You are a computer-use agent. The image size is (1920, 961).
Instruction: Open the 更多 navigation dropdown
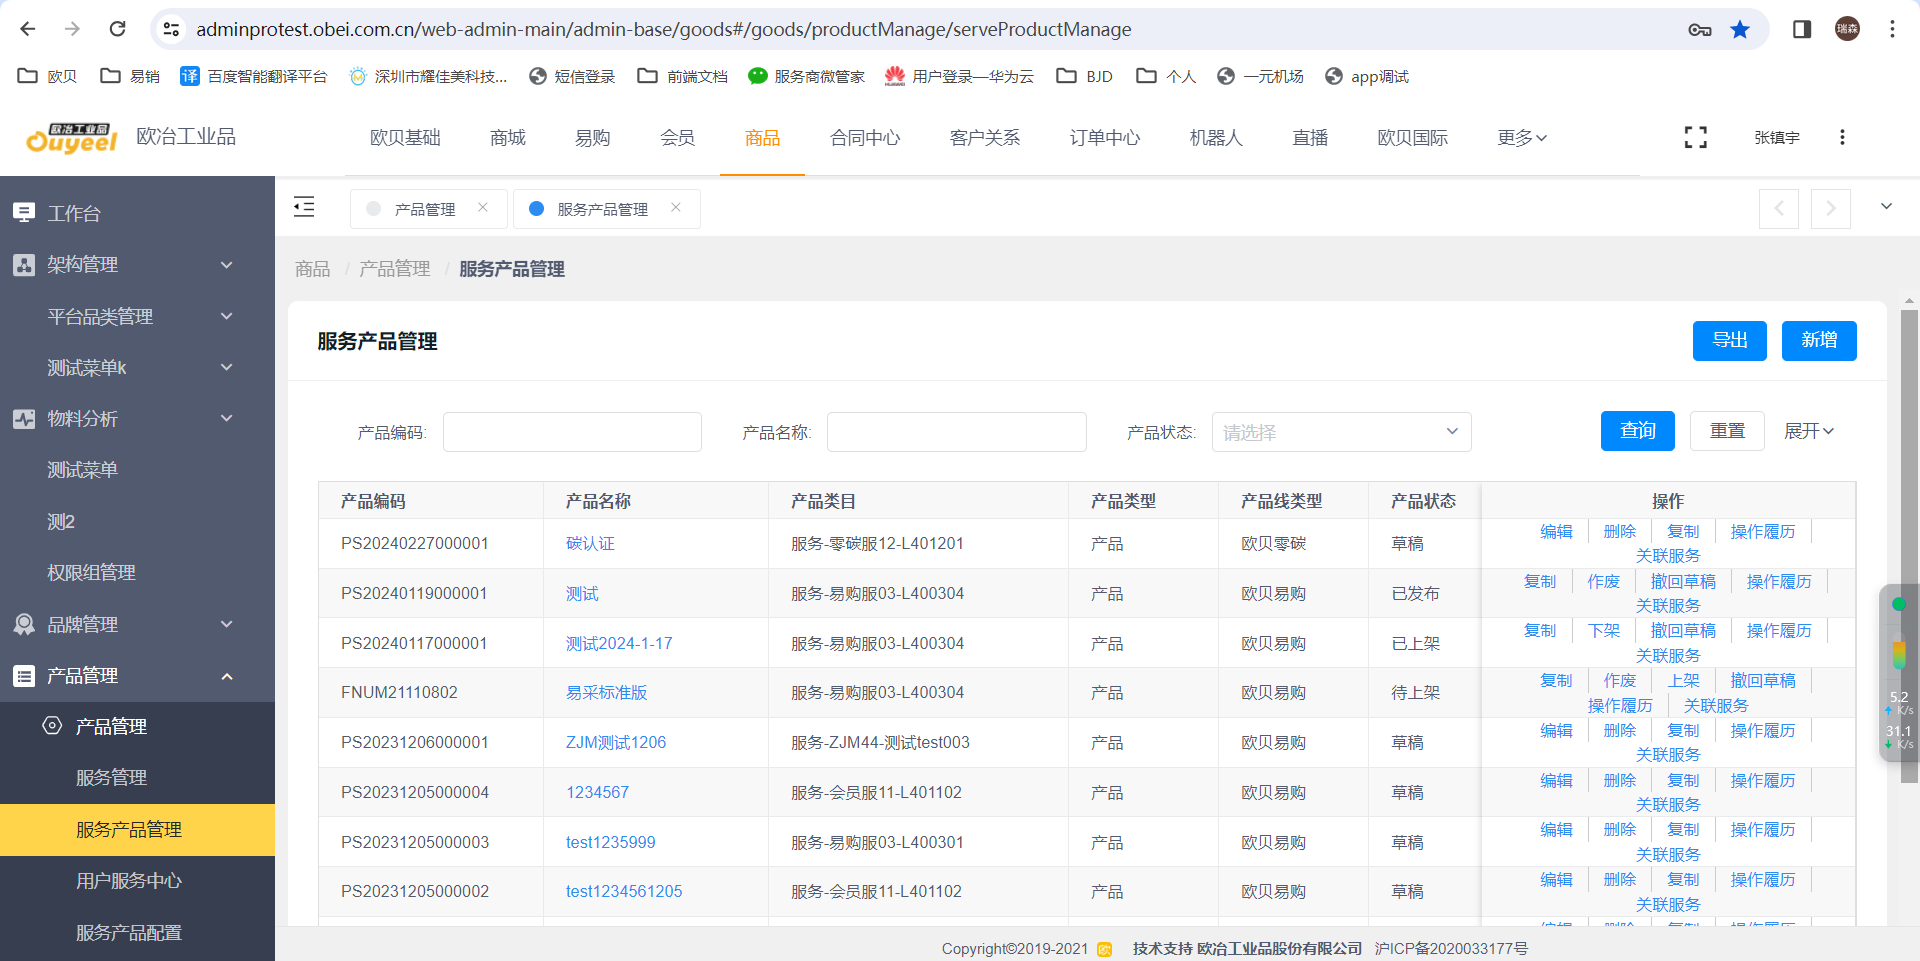tap(1522, 138)
